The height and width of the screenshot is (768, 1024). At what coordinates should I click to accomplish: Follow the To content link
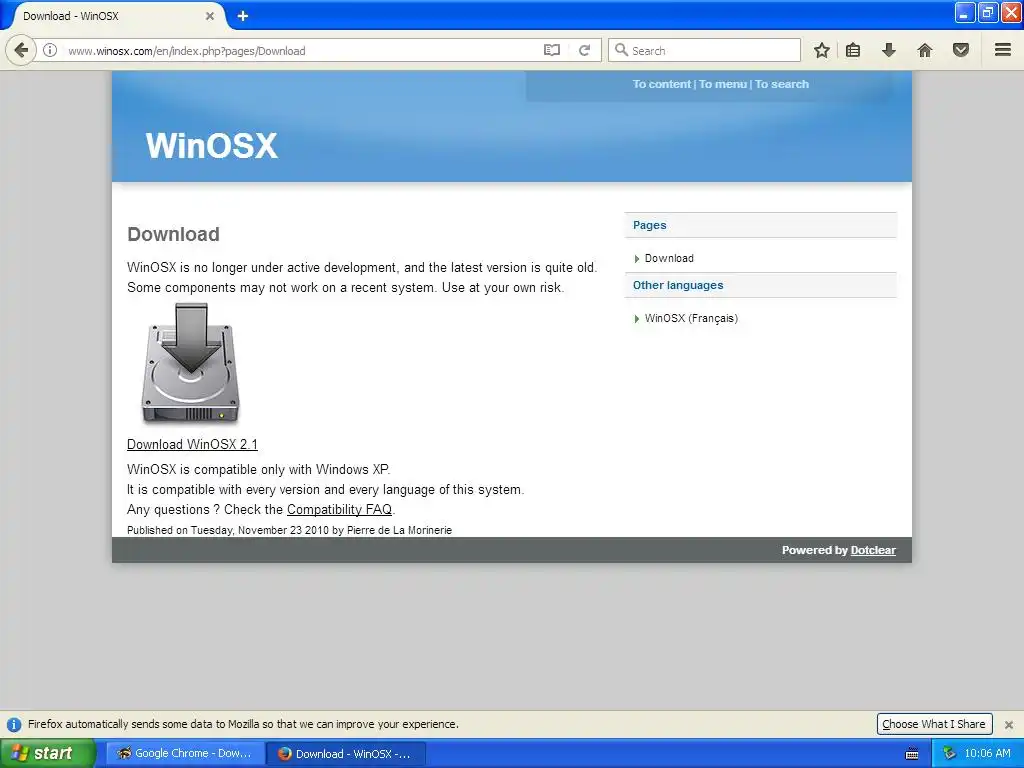click(x=661, y=84)
